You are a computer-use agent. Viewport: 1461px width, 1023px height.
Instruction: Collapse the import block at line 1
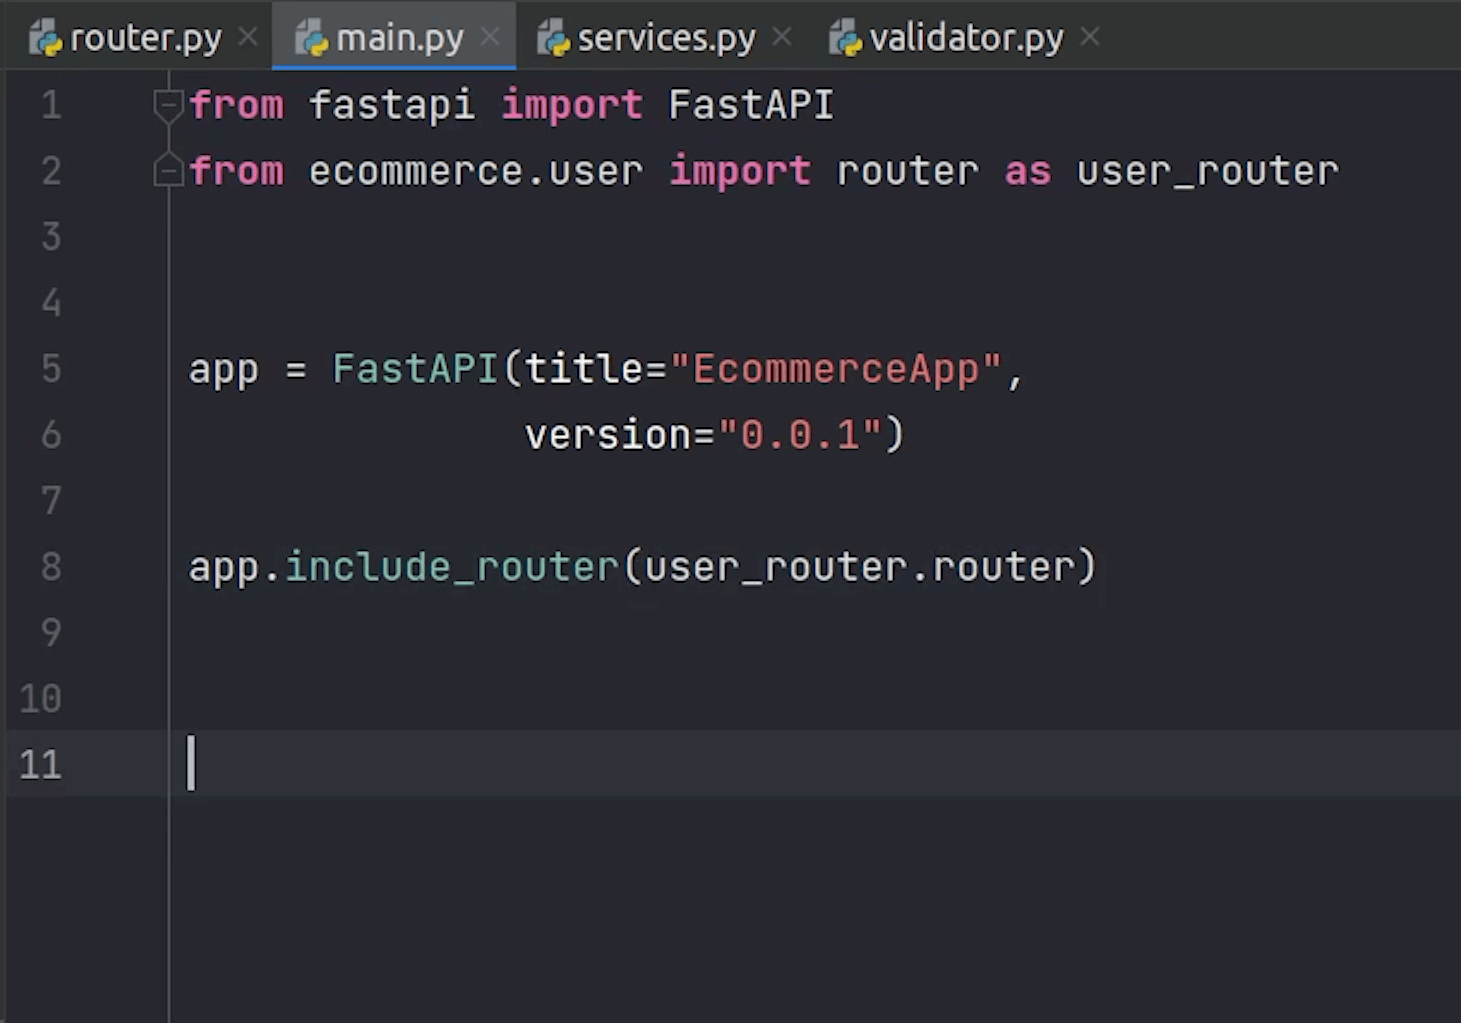point(168,104)
